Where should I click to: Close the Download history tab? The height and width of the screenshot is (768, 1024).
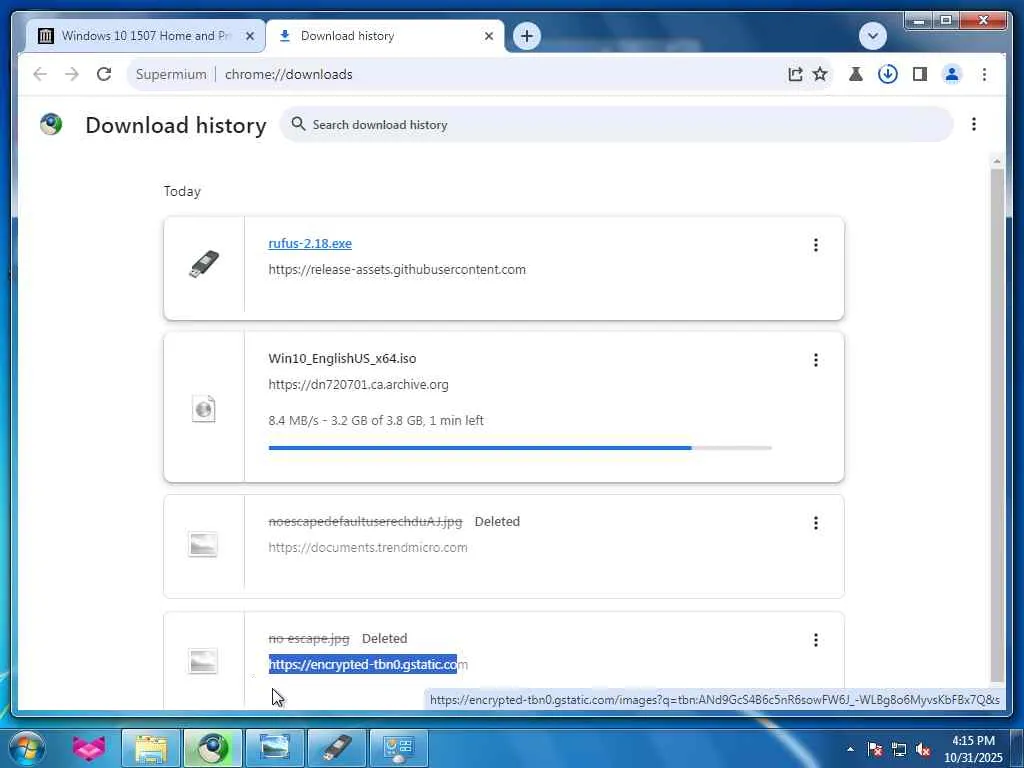coord(488,37)
